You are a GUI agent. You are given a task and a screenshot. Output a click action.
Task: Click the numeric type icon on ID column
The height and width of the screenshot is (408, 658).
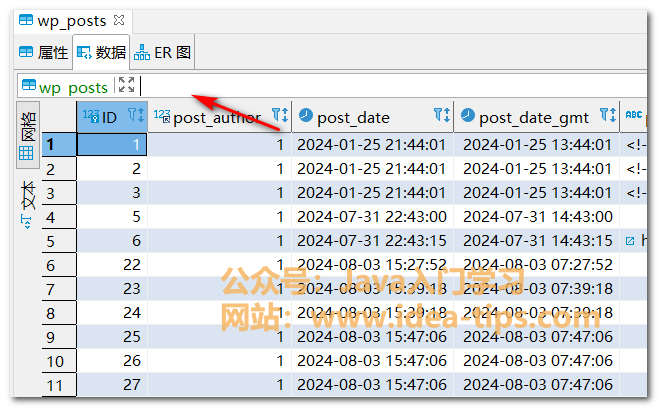pyautogui.click(x=91, y=116)
